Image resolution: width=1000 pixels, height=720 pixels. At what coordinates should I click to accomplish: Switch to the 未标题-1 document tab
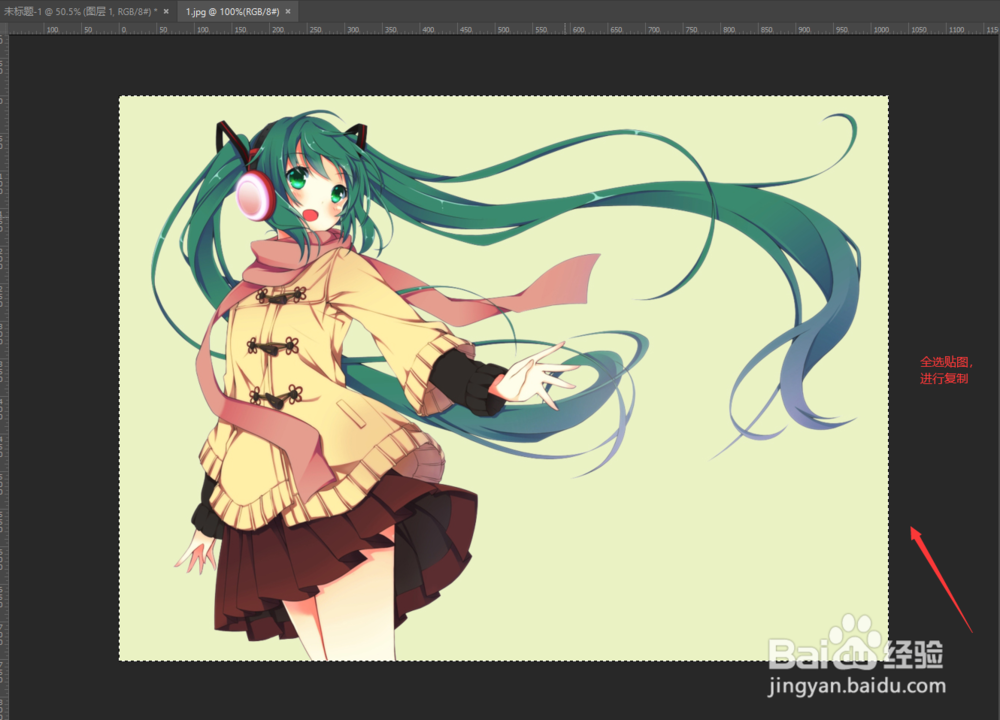pos(81,11)
